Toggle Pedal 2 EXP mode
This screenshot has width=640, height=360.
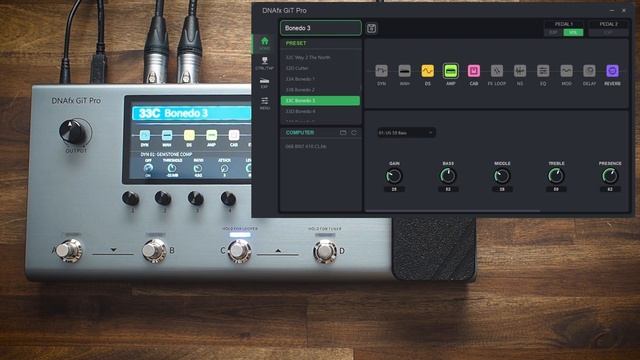(x=608, y=32)
